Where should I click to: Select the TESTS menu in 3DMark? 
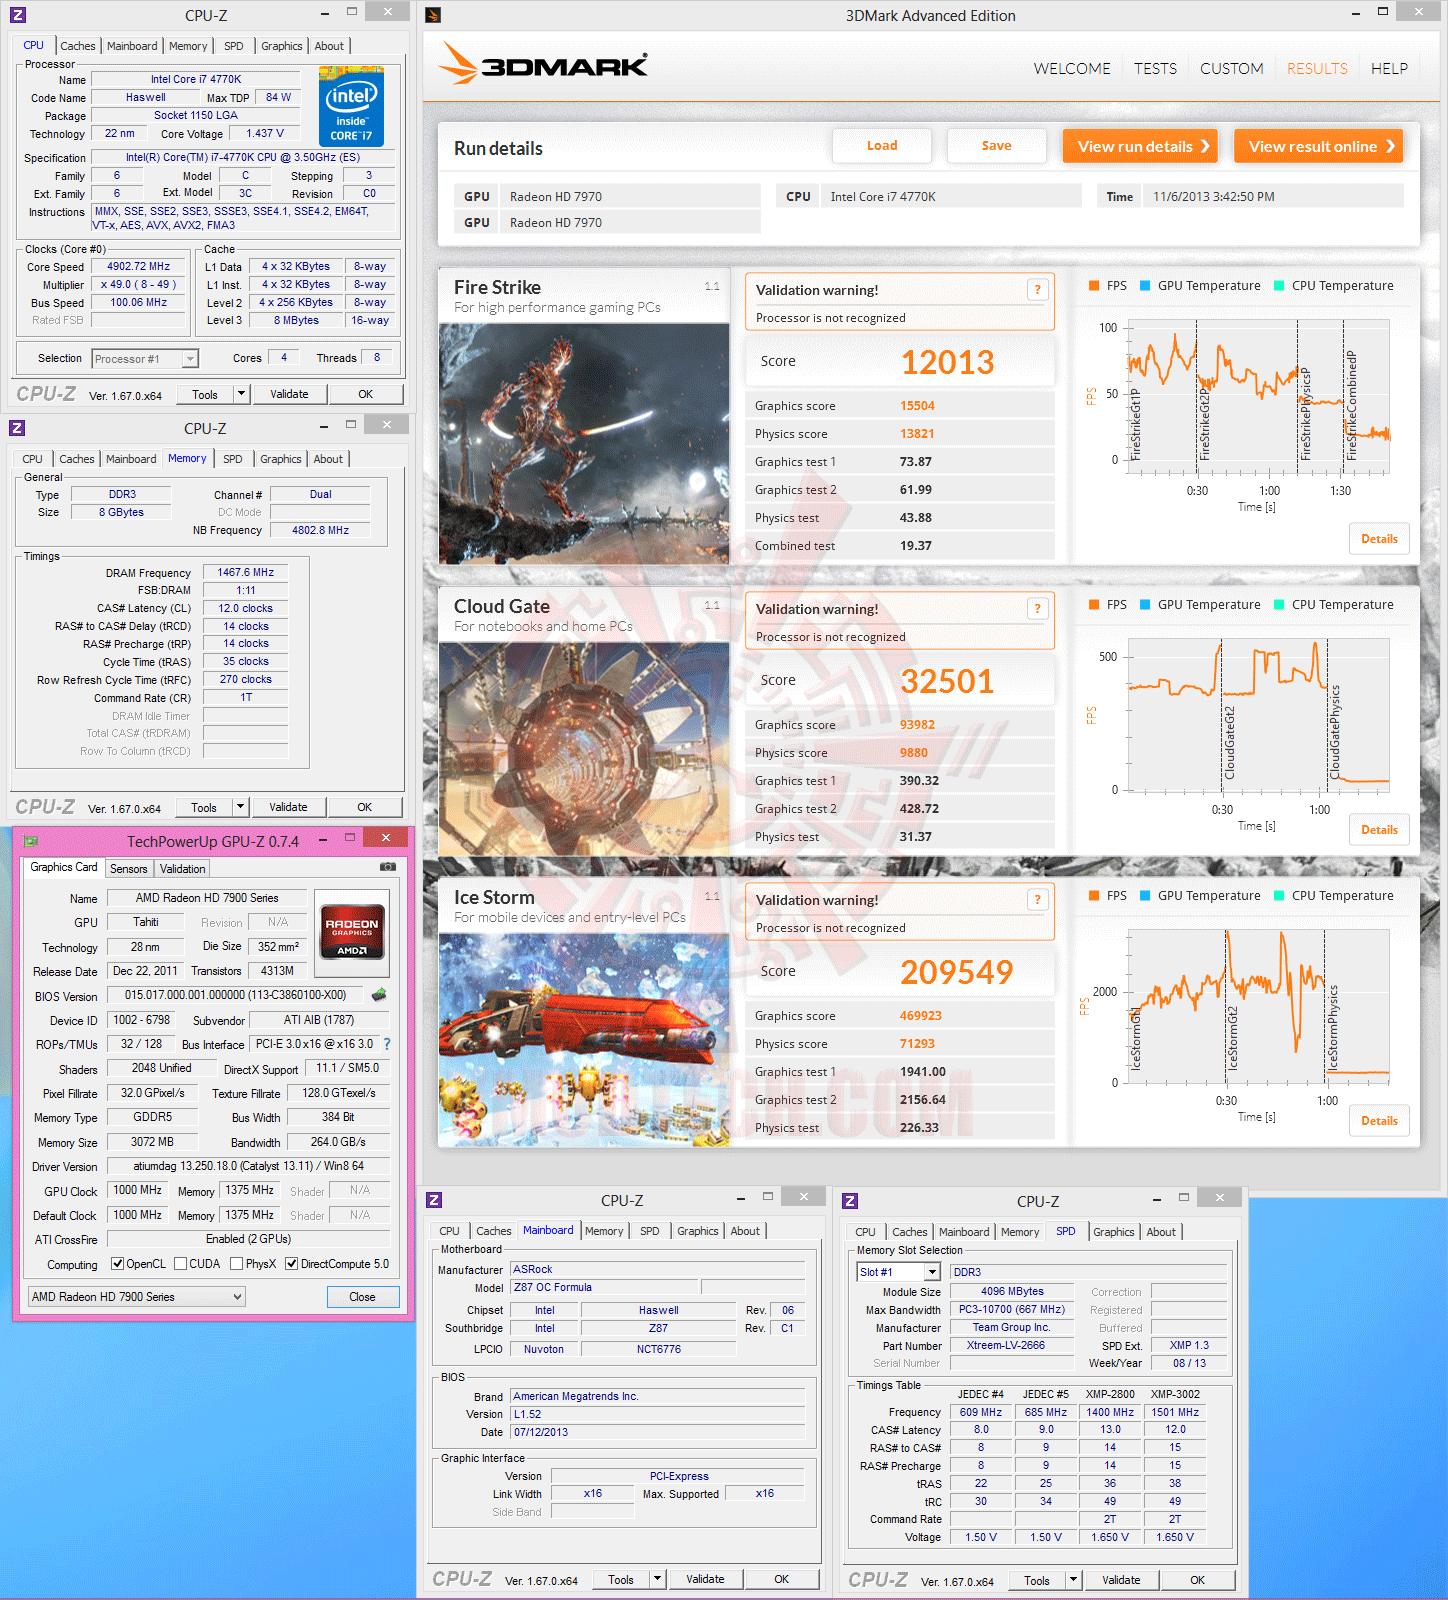pos(1155,68)
